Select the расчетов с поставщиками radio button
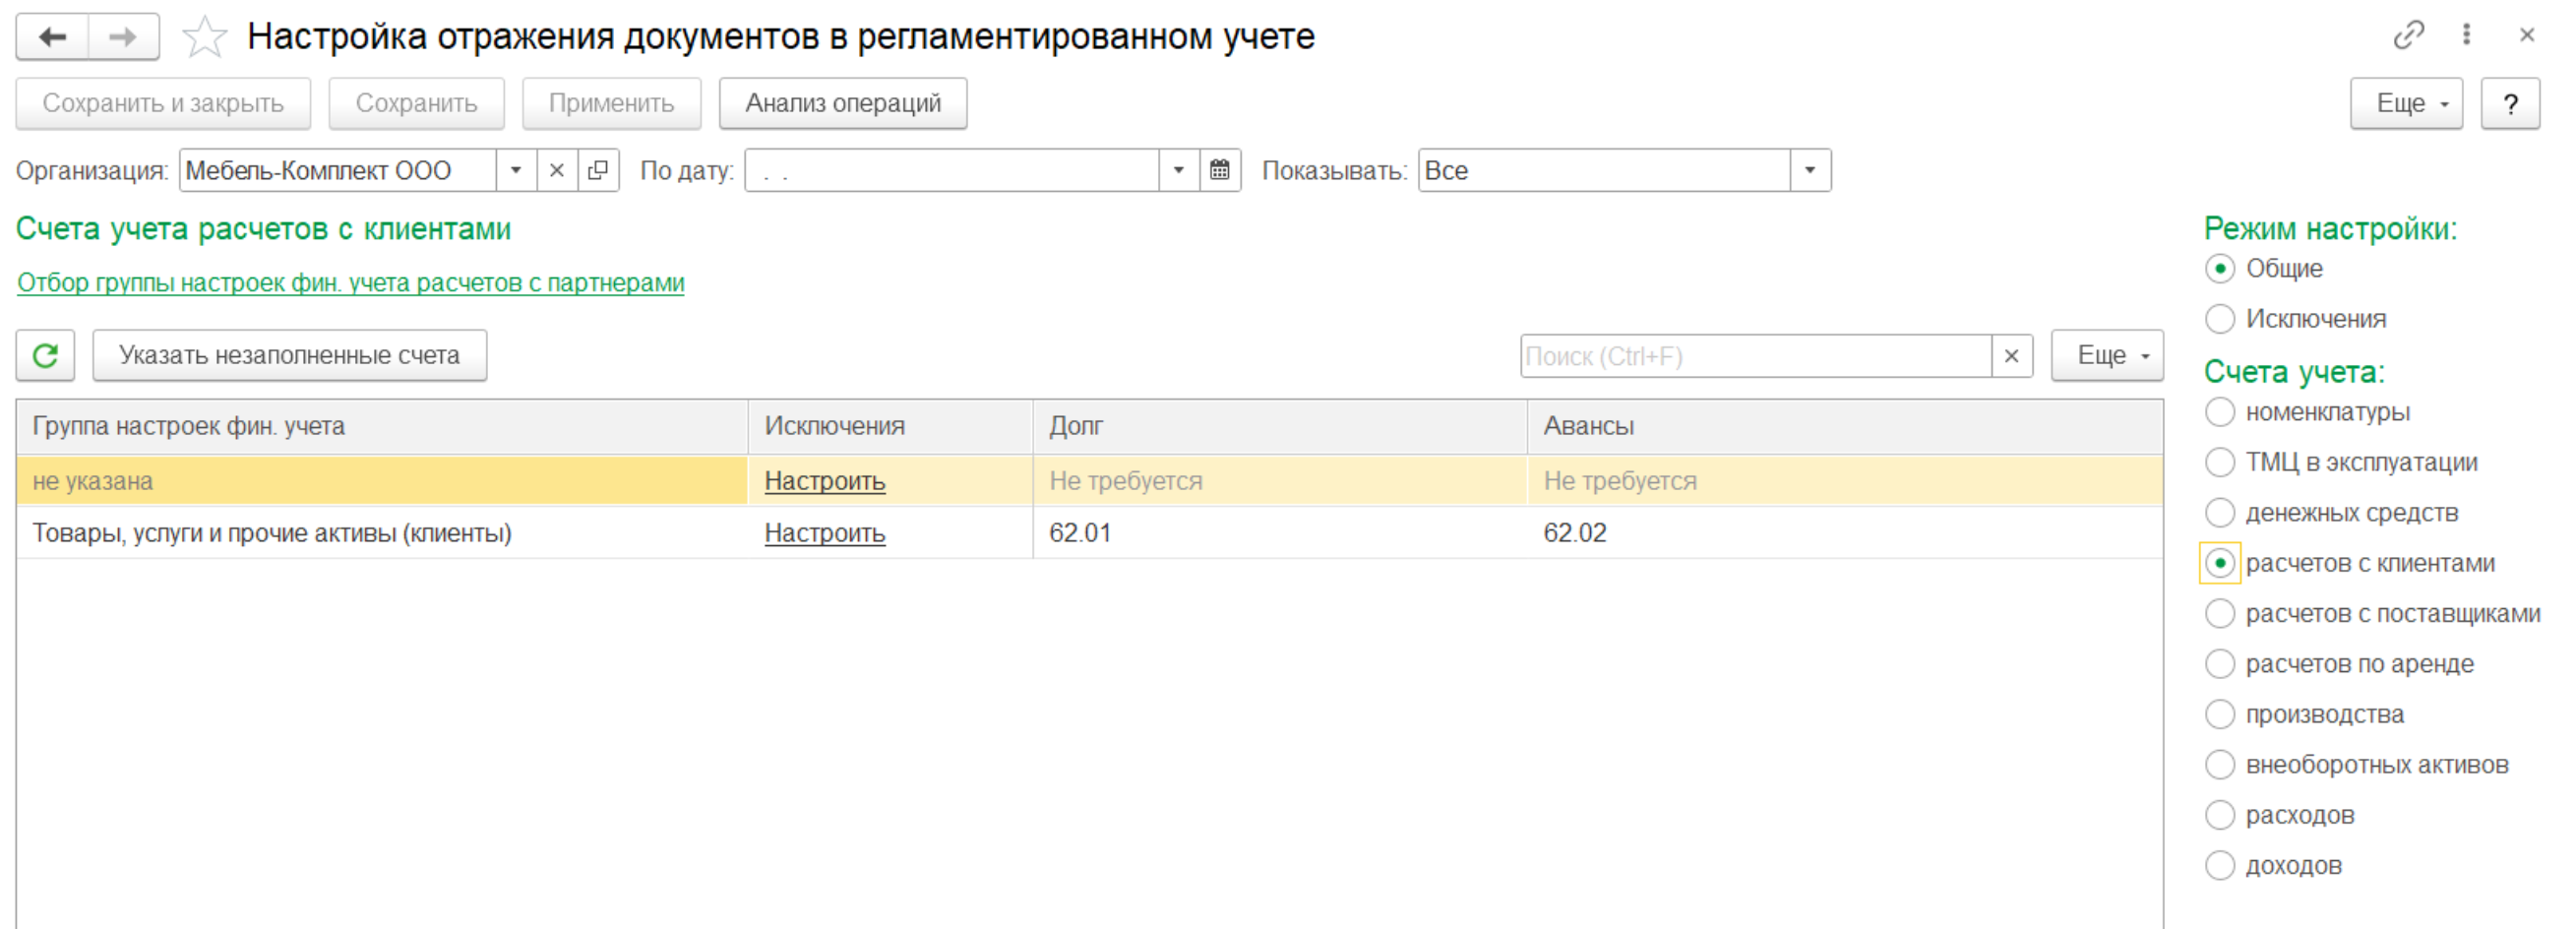 [x=2219, y=614]
